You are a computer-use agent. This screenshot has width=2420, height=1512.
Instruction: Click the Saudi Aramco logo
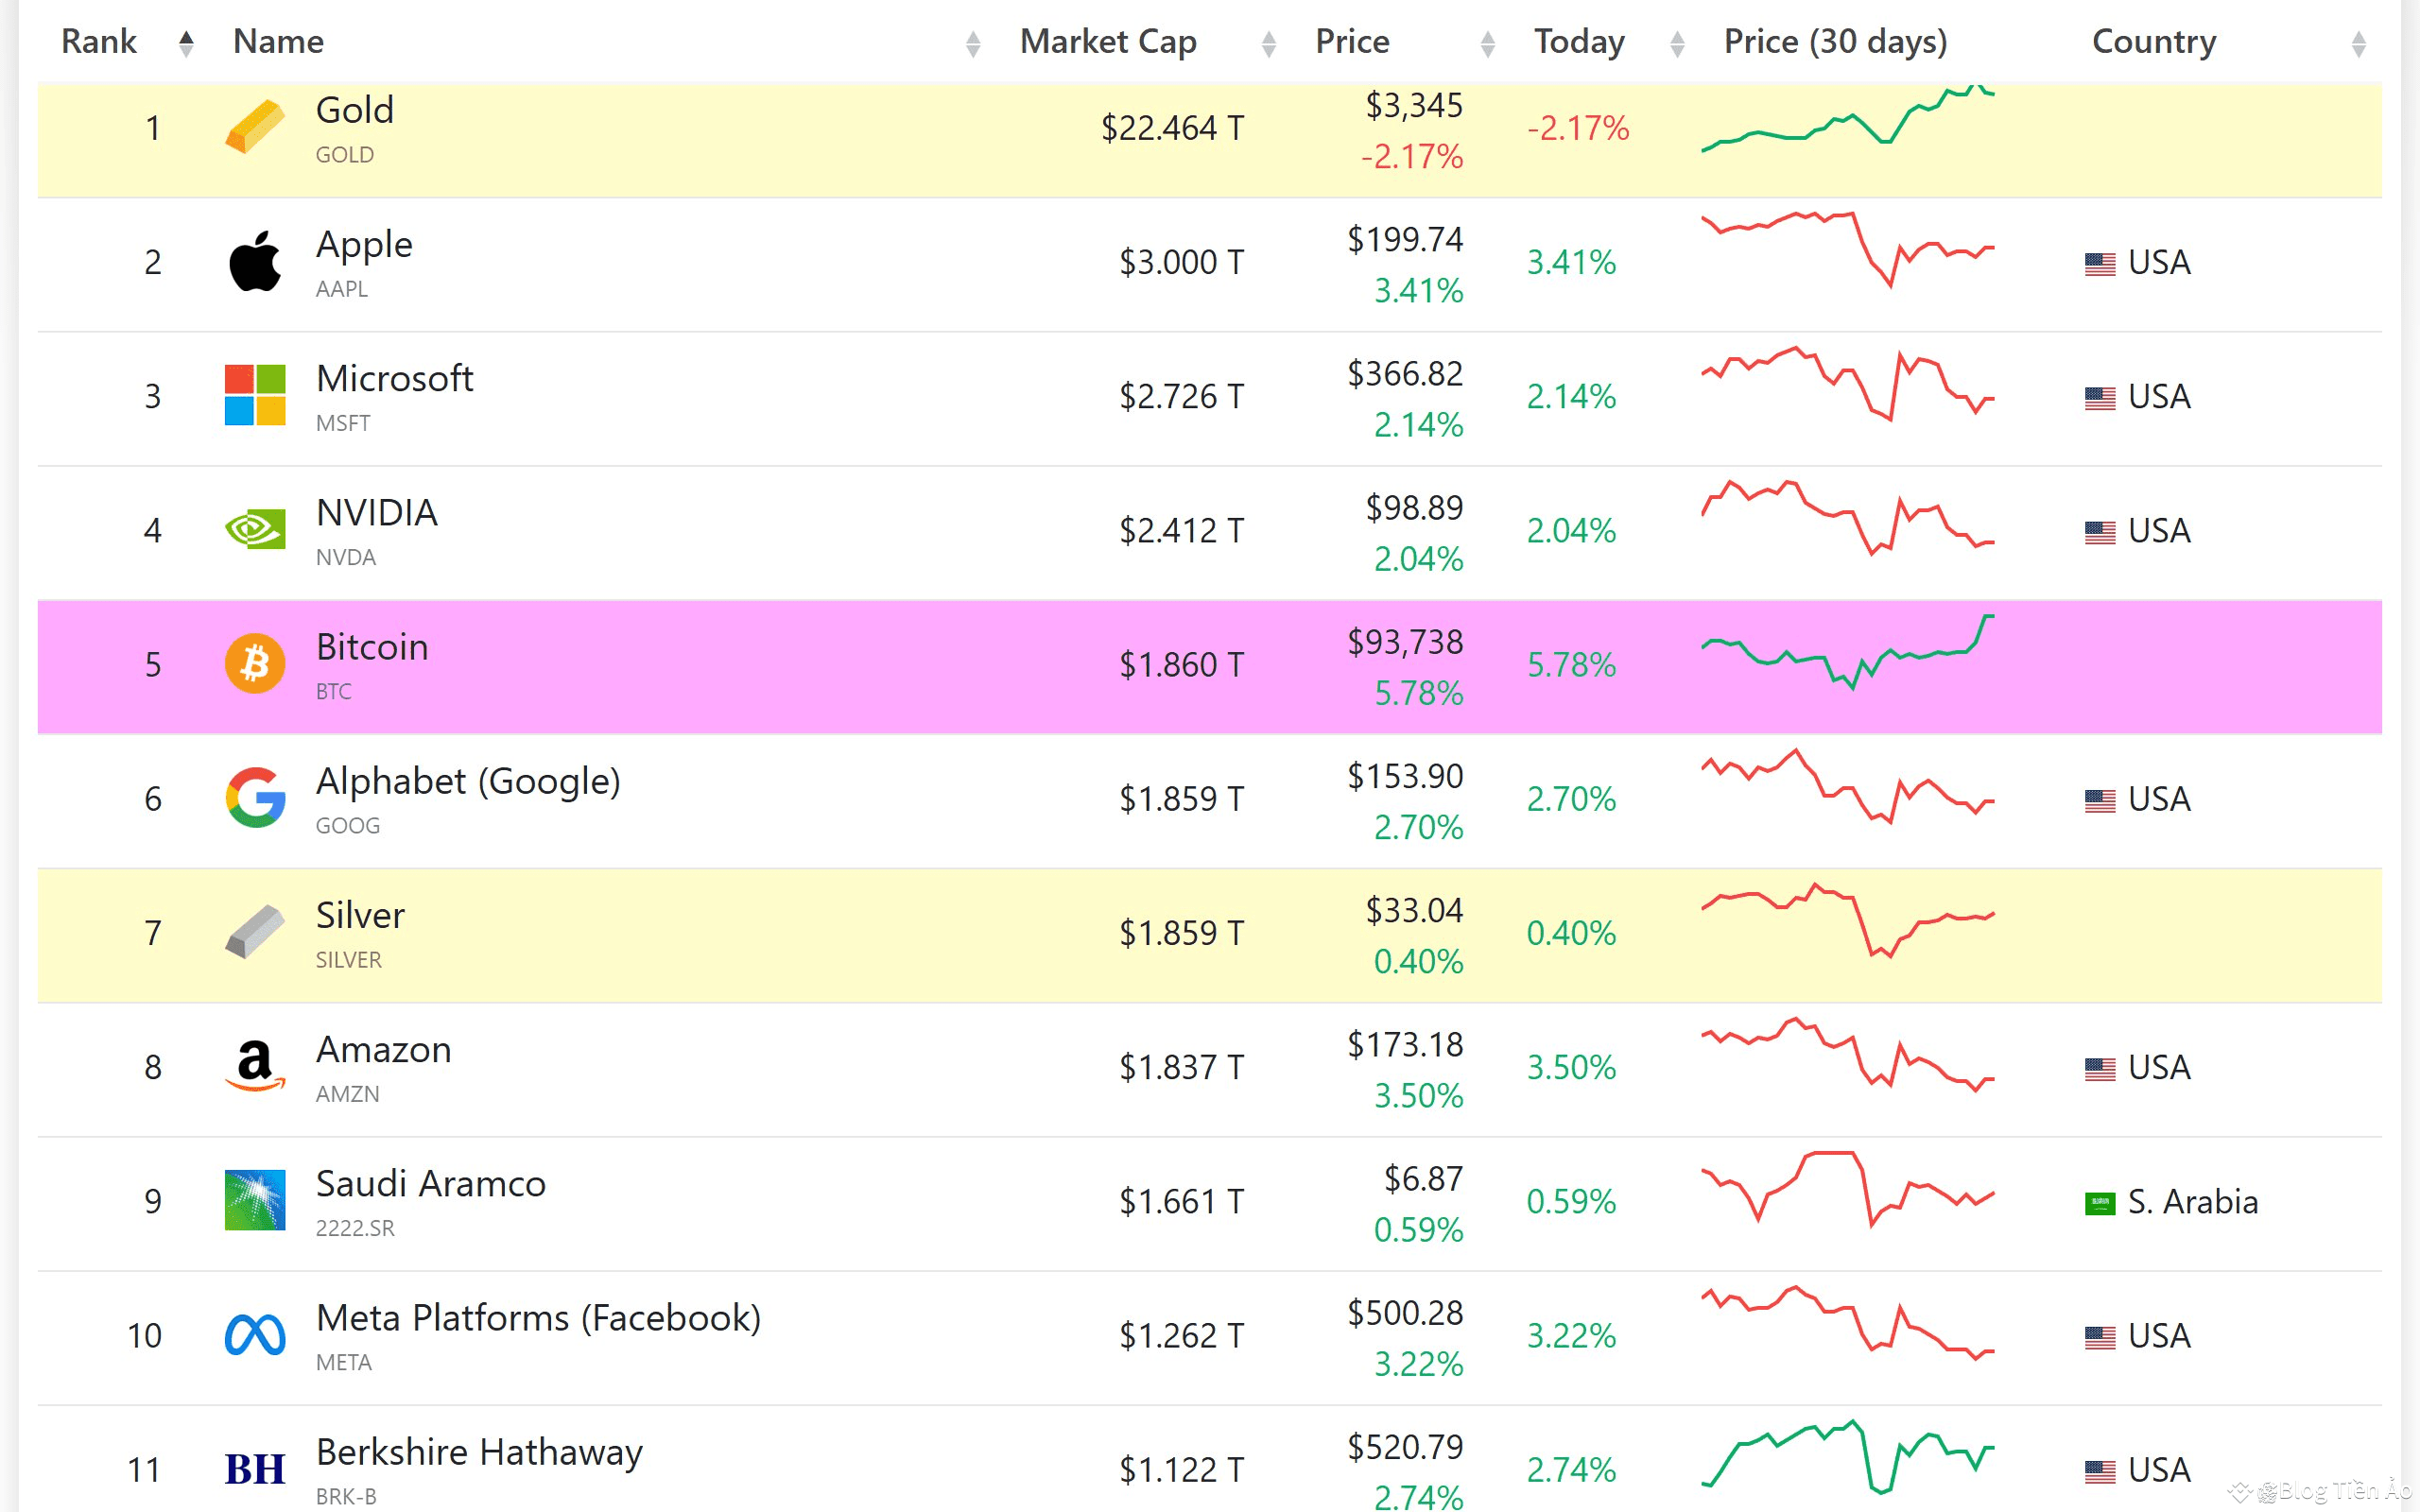254,1200
